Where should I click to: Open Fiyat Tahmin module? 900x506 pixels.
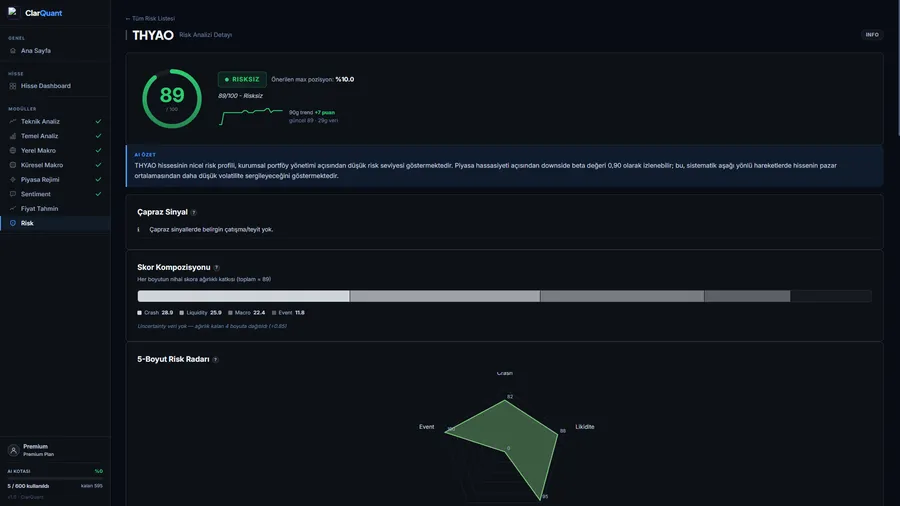pos(55,208)
